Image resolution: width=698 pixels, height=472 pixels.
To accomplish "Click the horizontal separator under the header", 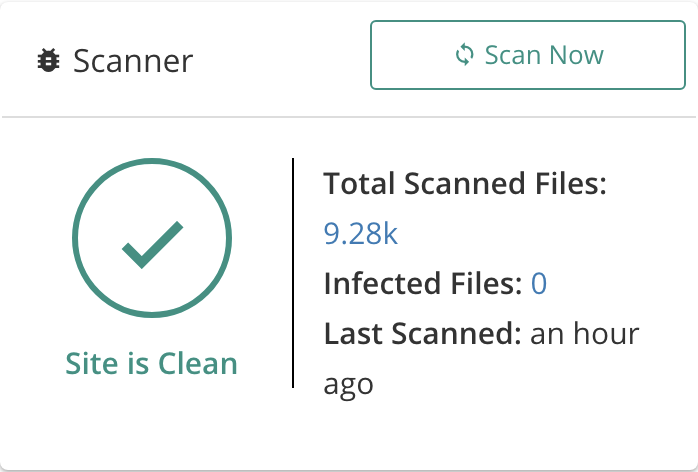I will point(349,117).
